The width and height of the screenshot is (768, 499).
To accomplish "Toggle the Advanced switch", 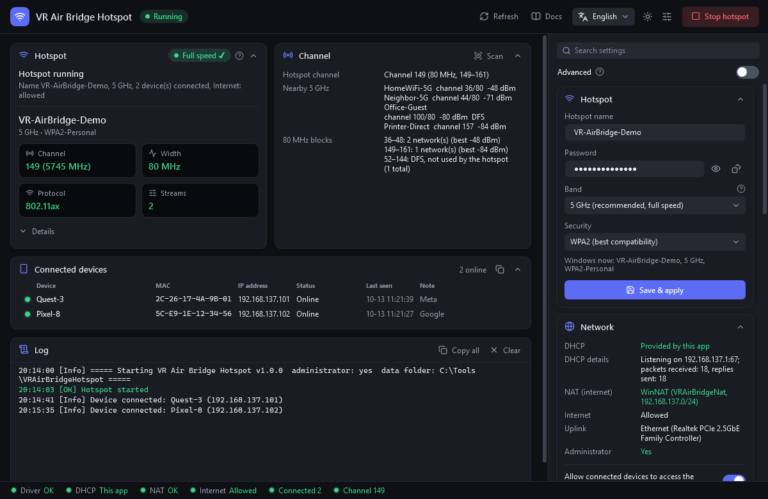I will pyautogui.click(x=747, y=72).
